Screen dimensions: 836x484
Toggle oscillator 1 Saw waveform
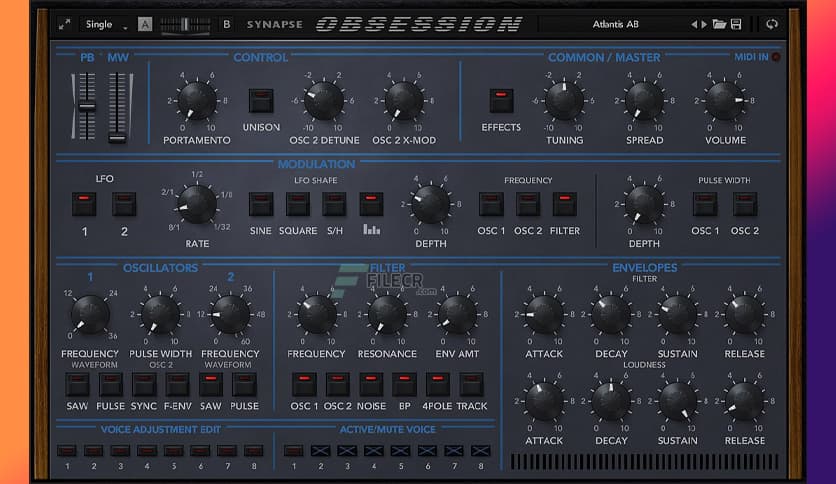pyautogui.click(x=77, y=384)
